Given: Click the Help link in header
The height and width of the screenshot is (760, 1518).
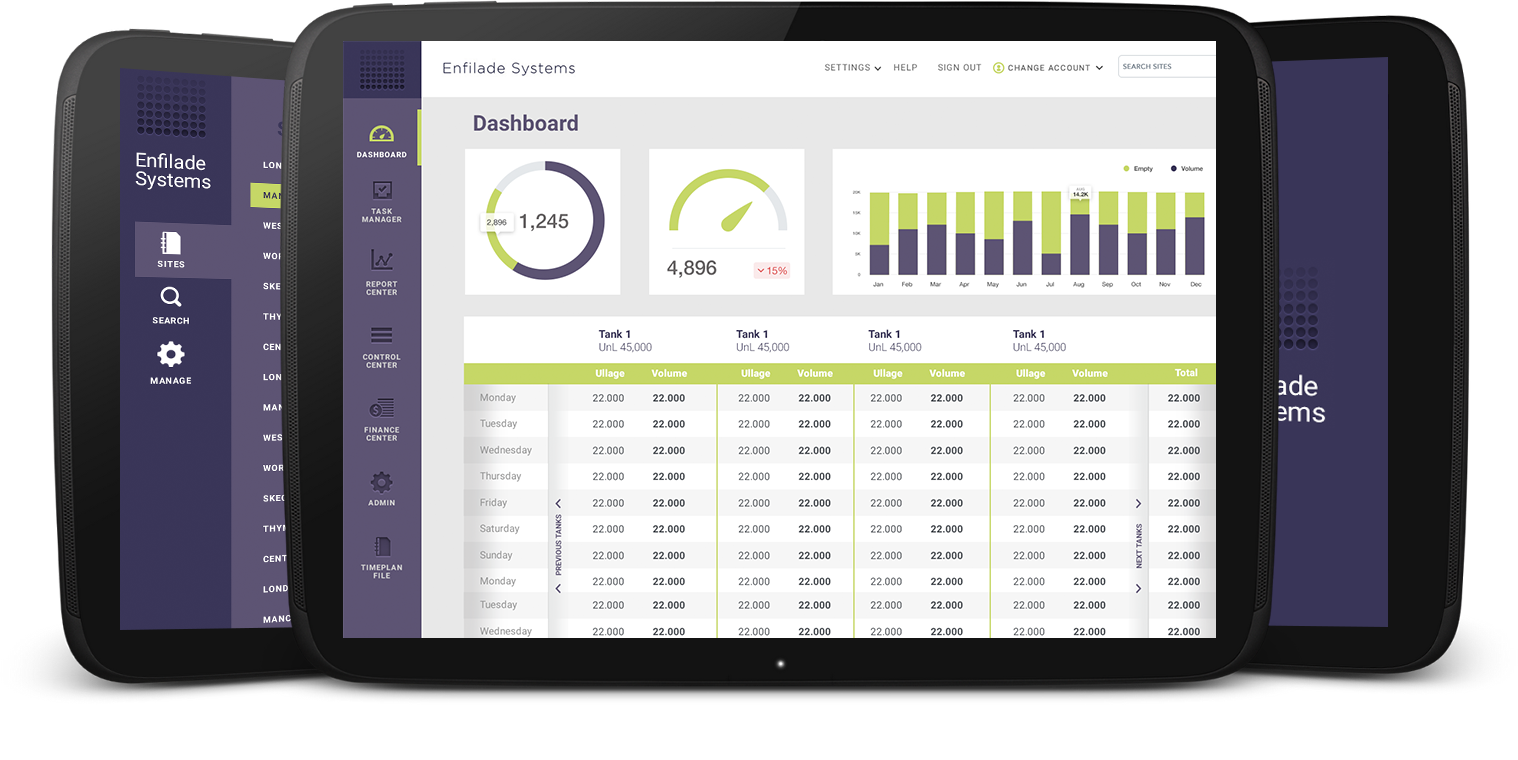Looking at the screenshot, I should 905,68.
